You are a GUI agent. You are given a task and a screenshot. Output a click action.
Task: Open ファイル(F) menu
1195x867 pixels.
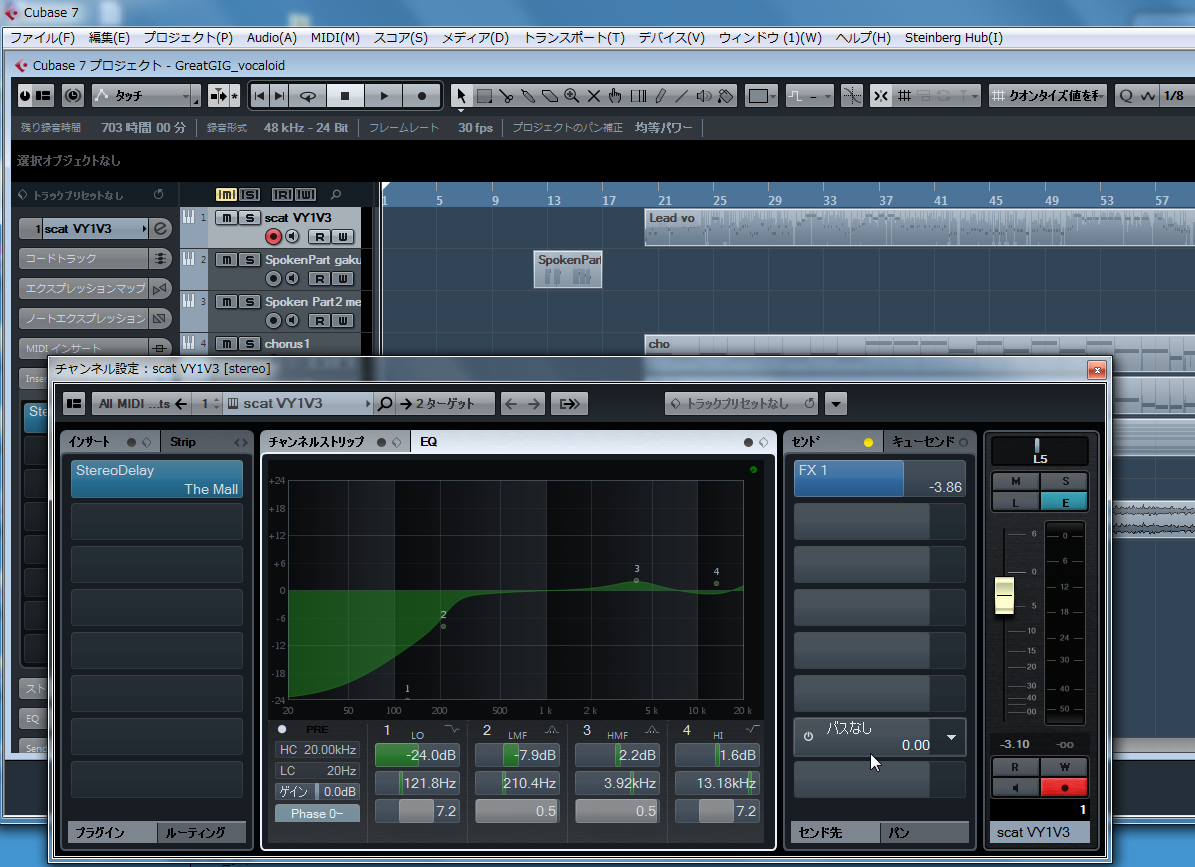[x=43, y=37]
